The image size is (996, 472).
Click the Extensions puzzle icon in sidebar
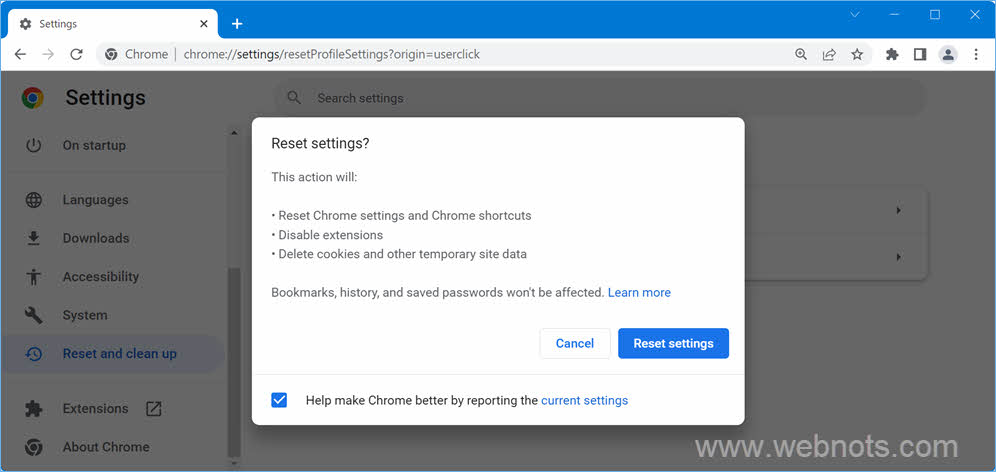pos(34,409)
